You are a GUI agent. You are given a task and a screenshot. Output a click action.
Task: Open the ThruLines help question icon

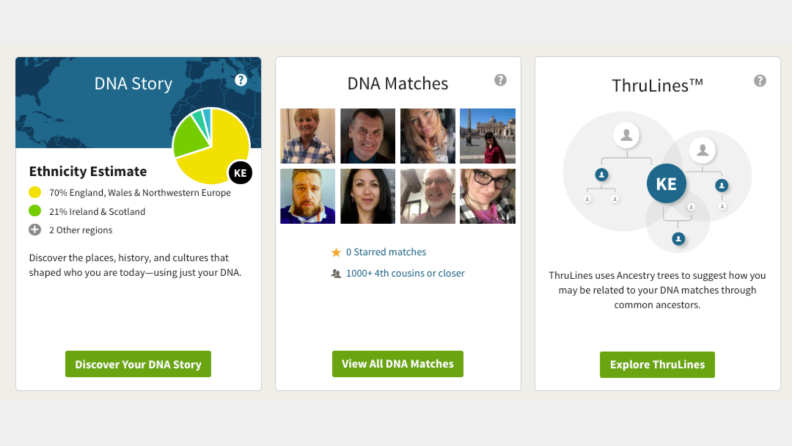click(760, 81)
